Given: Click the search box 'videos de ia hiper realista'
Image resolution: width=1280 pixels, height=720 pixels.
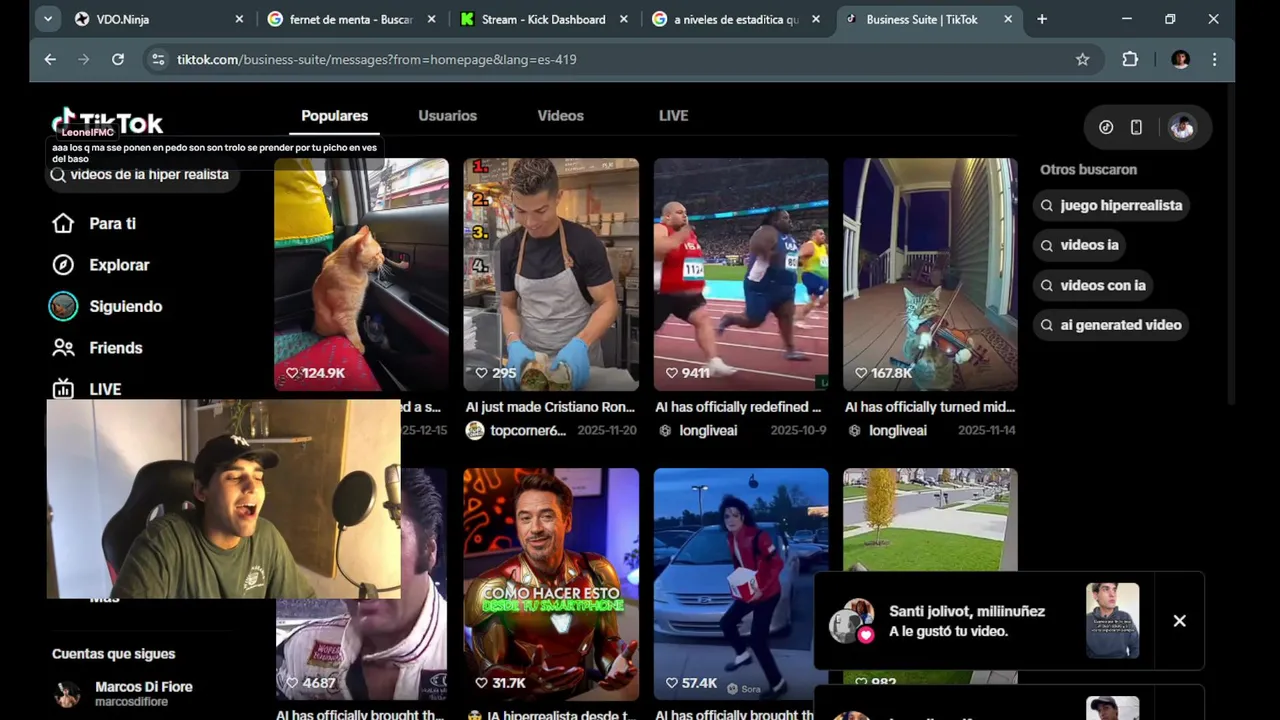Looking at the screenshot, I should (x=140, y=174).
